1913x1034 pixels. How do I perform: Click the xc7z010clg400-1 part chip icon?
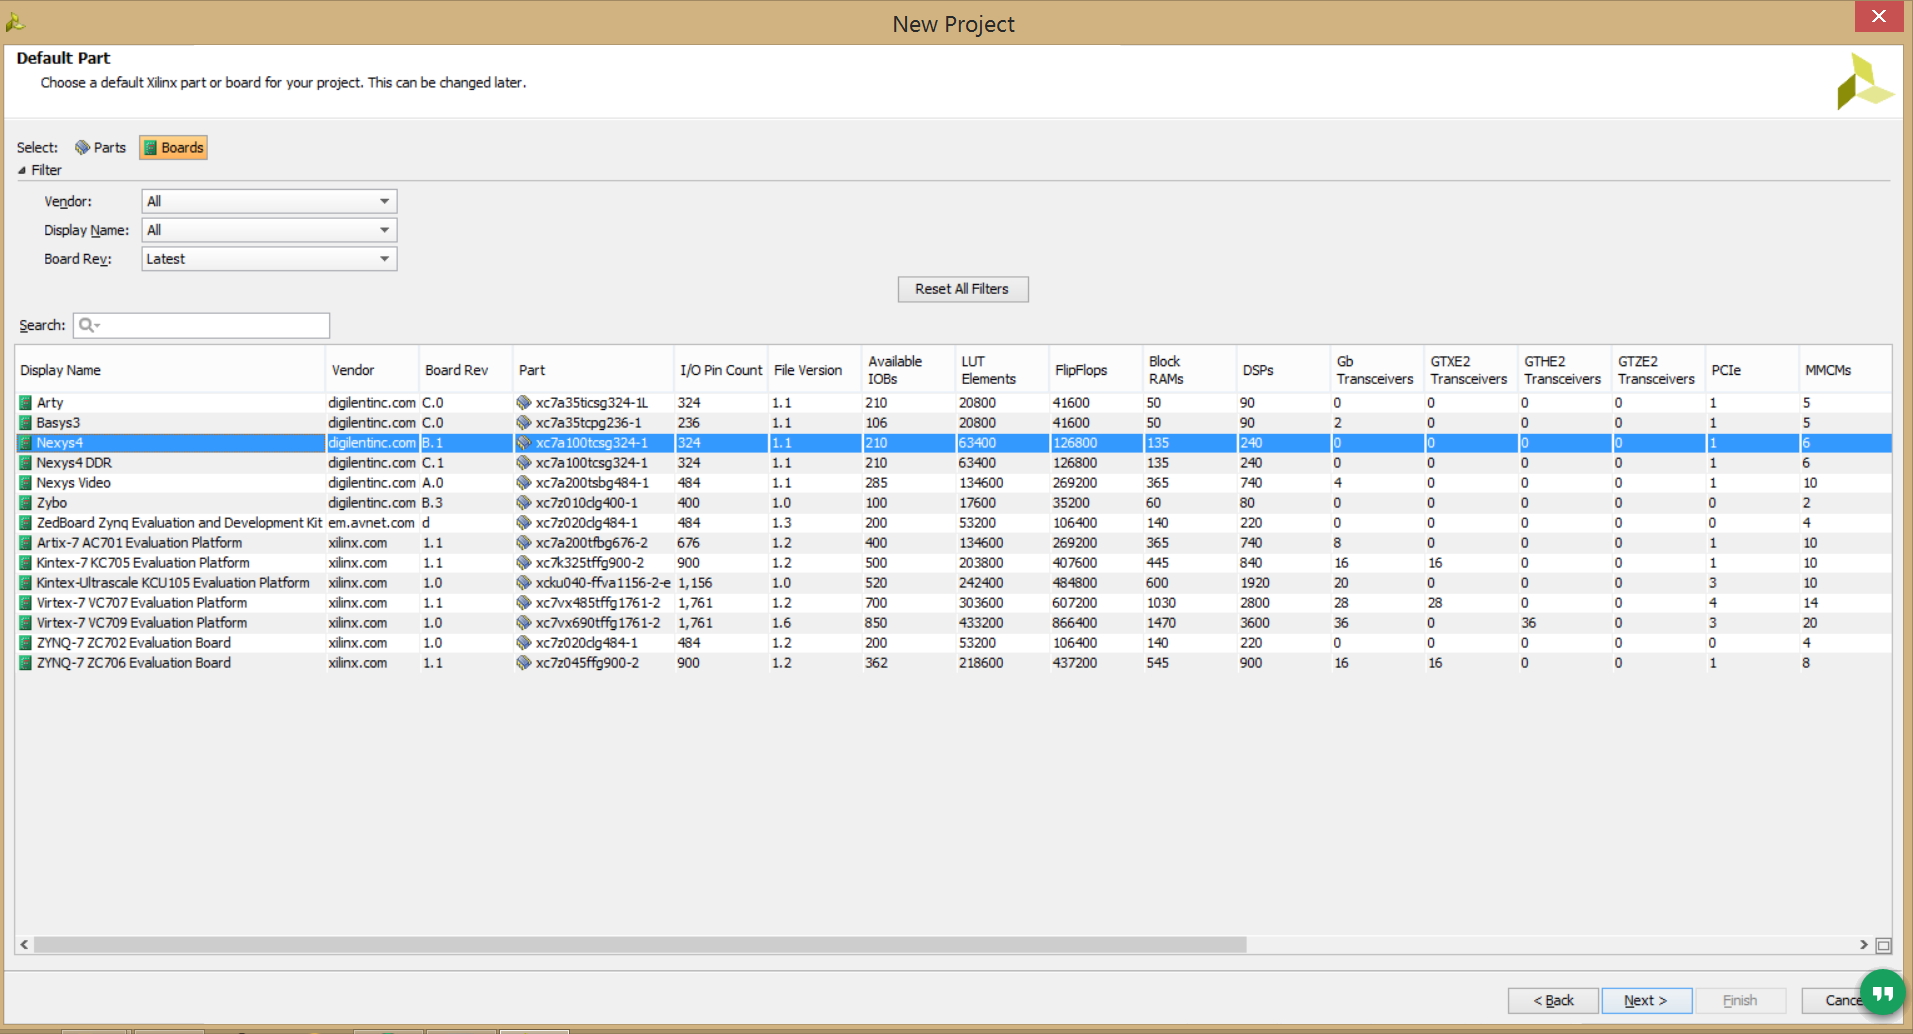[x=524, y=503]
